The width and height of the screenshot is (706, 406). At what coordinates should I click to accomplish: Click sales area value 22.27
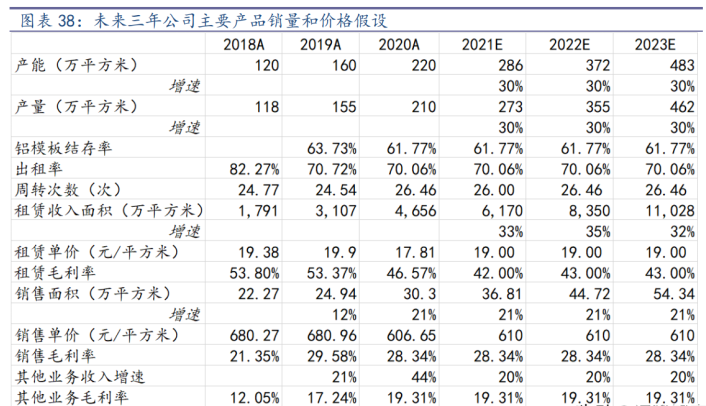click(258, 293)
